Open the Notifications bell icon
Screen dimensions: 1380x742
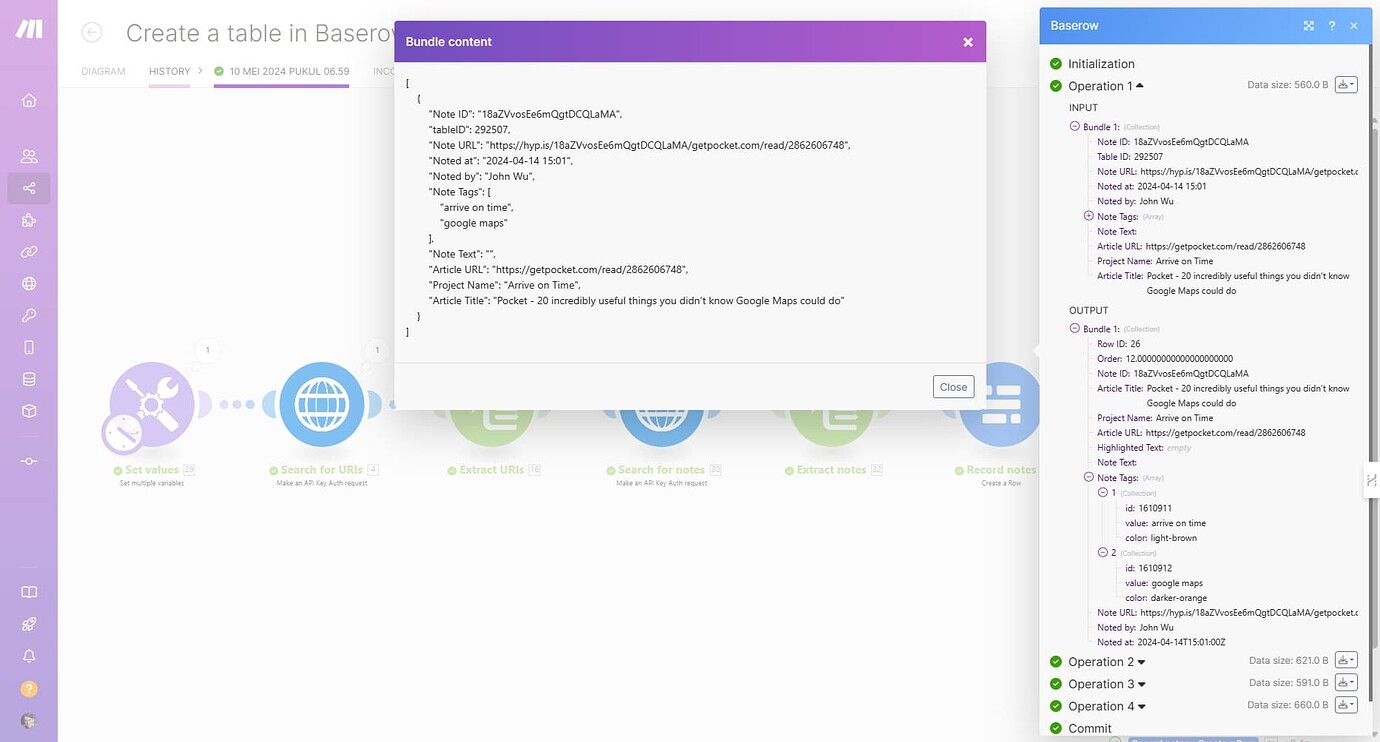point(29,656)
